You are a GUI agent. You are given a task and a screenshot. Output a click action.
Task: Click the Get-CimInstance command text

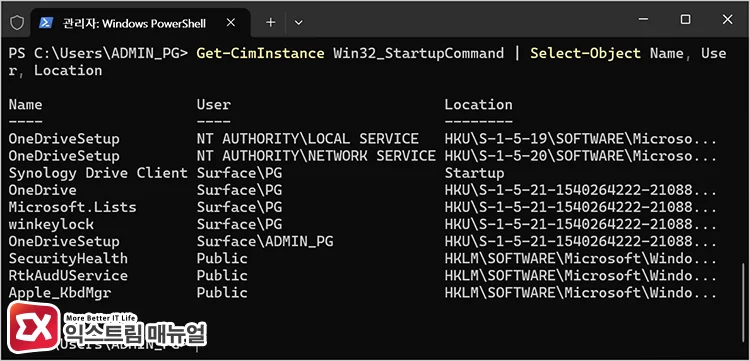point(260,53)
